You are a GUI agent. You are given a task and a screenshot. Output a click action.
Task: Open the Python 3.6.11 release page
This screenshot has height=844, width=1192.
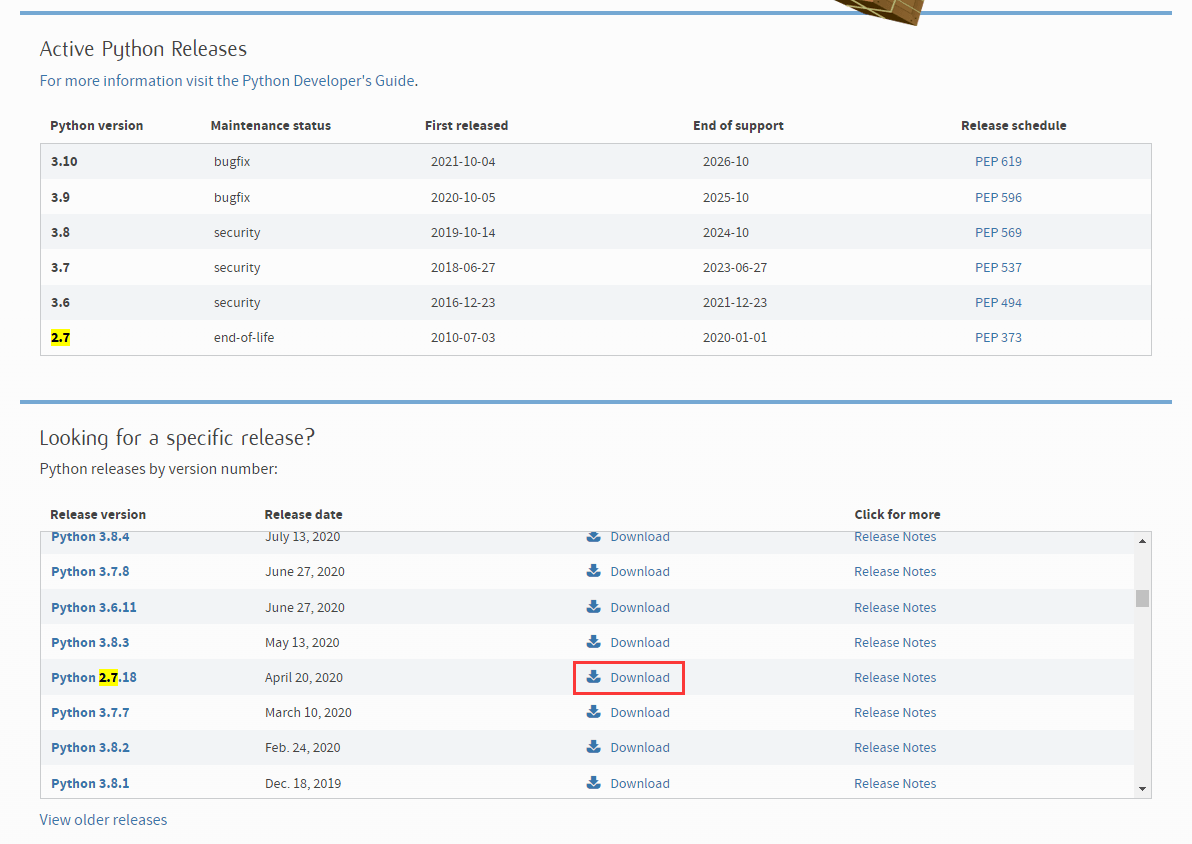pyautogui.click(x=94, y=607)
